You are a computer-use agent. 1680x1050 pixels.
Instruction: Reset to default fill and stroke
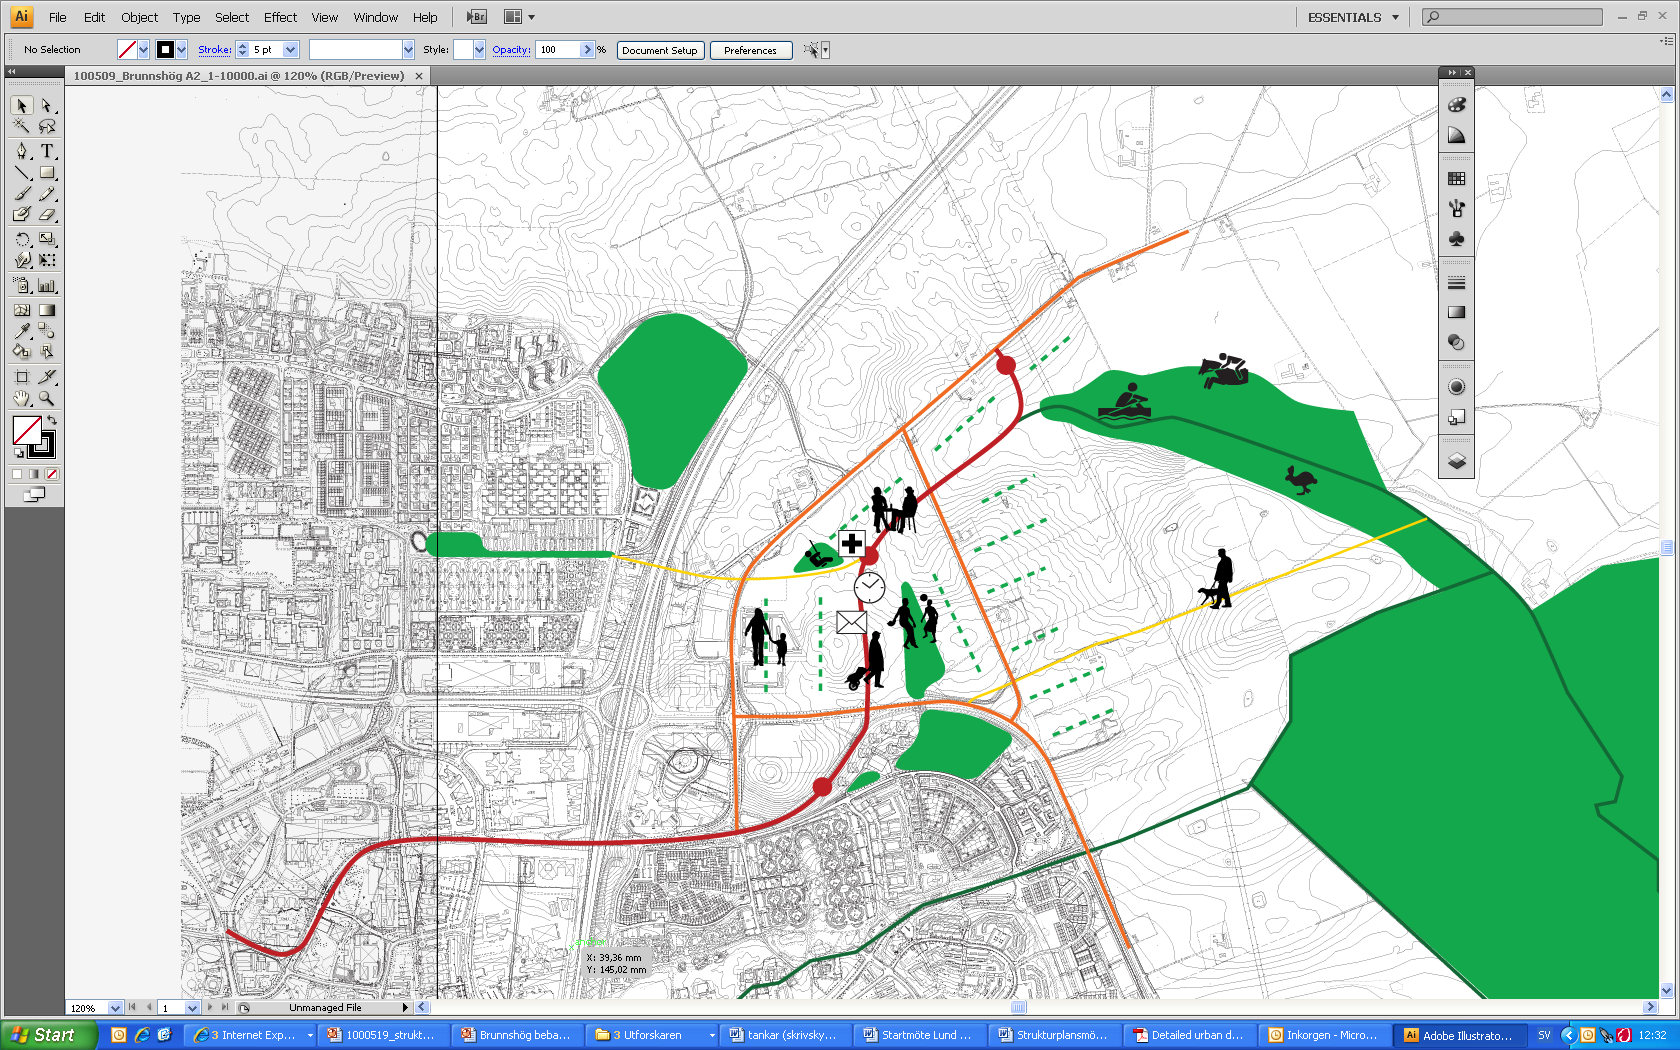point(18,454)
